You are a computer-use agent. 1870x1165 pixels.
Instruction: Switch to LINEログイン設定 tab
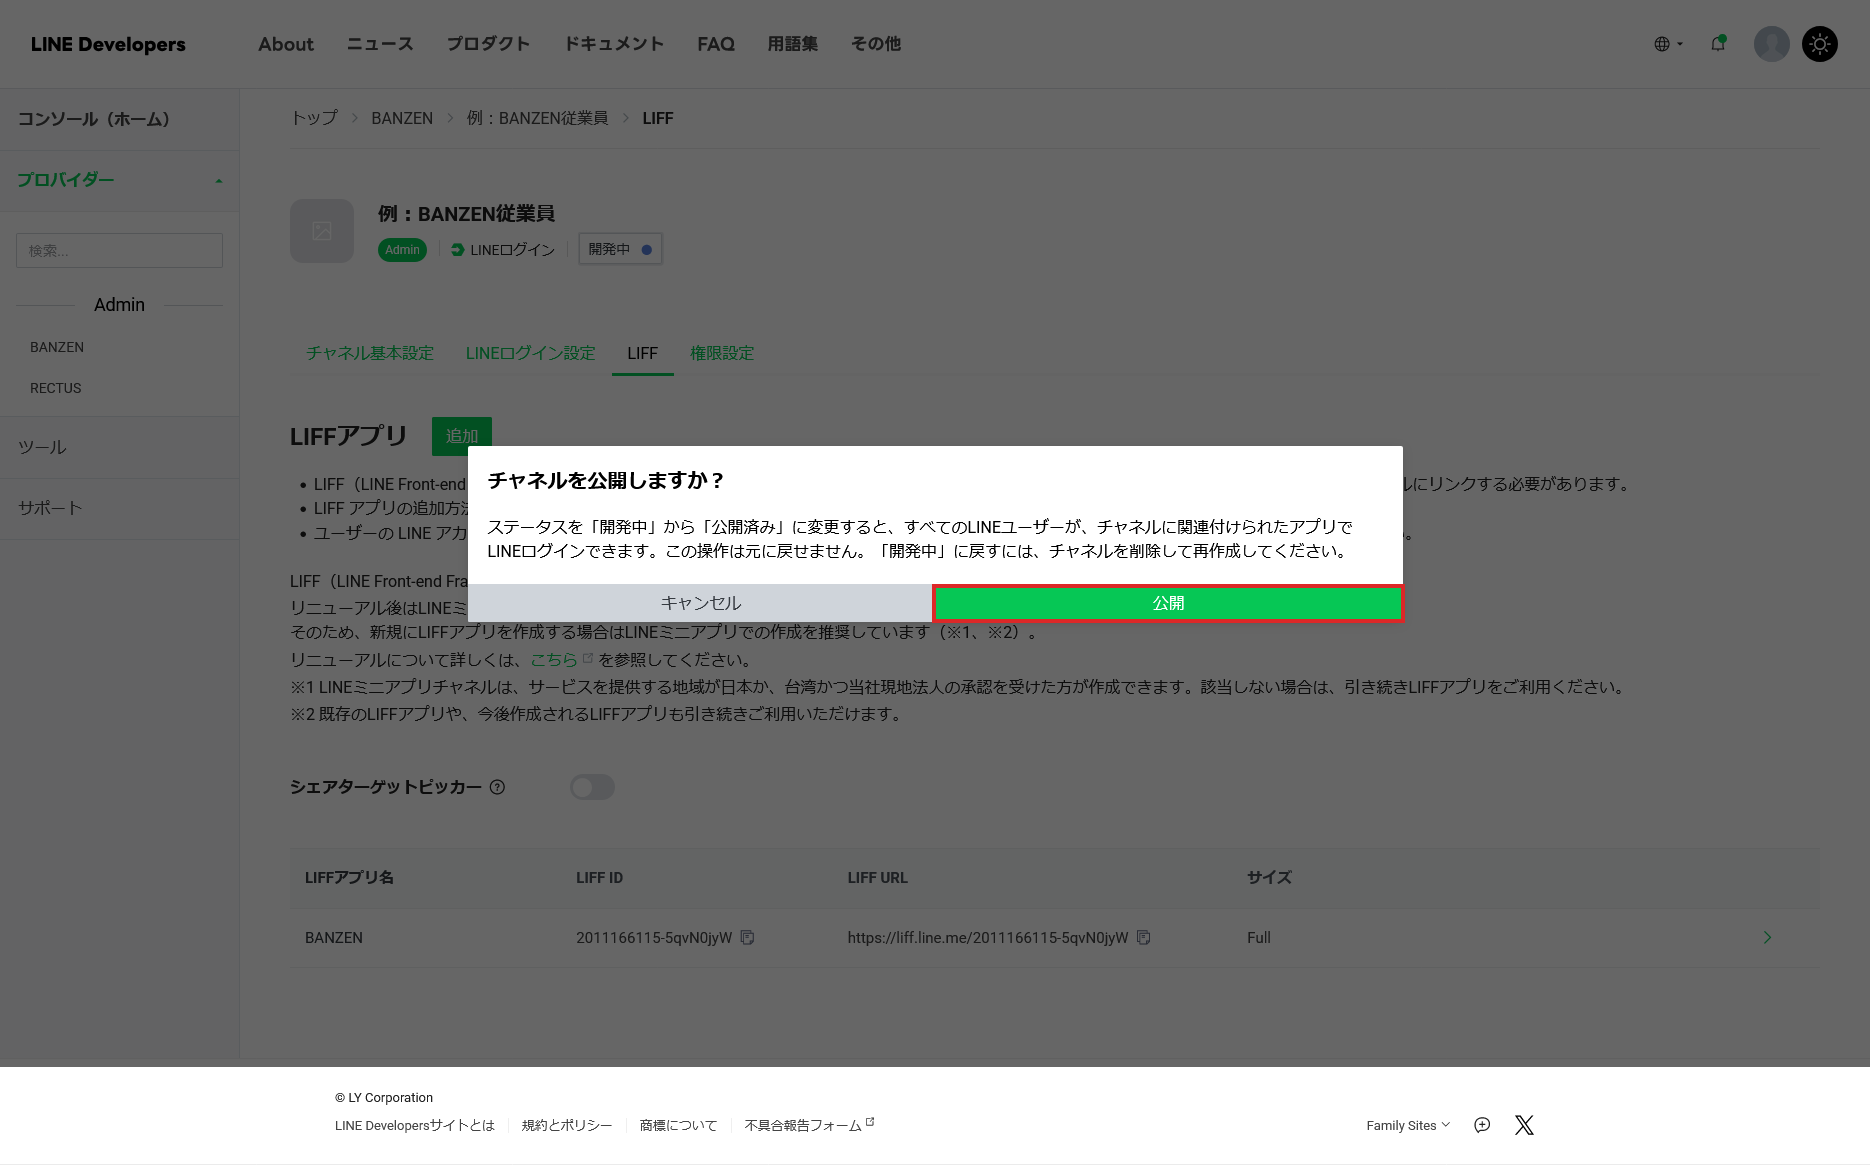point(530,353)
